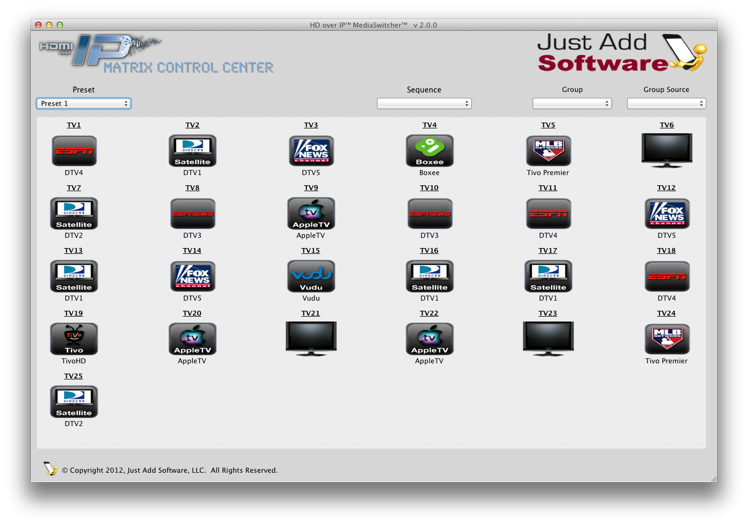Click the blank TV screen under TV6
This screenshot has height=525, width=748.
tap(666, 151)
